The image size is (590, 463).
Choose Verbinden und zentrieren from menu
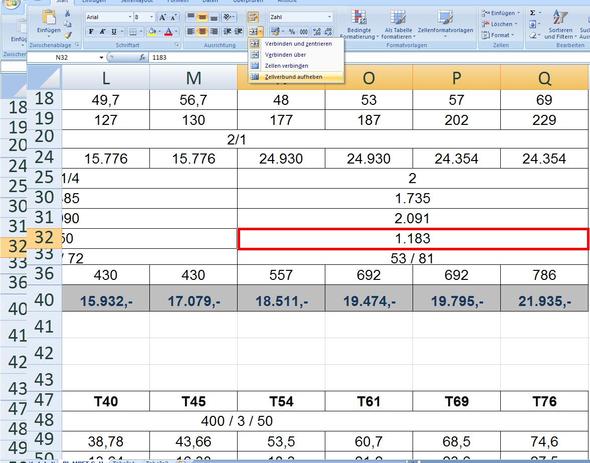[x=296, y=44]
